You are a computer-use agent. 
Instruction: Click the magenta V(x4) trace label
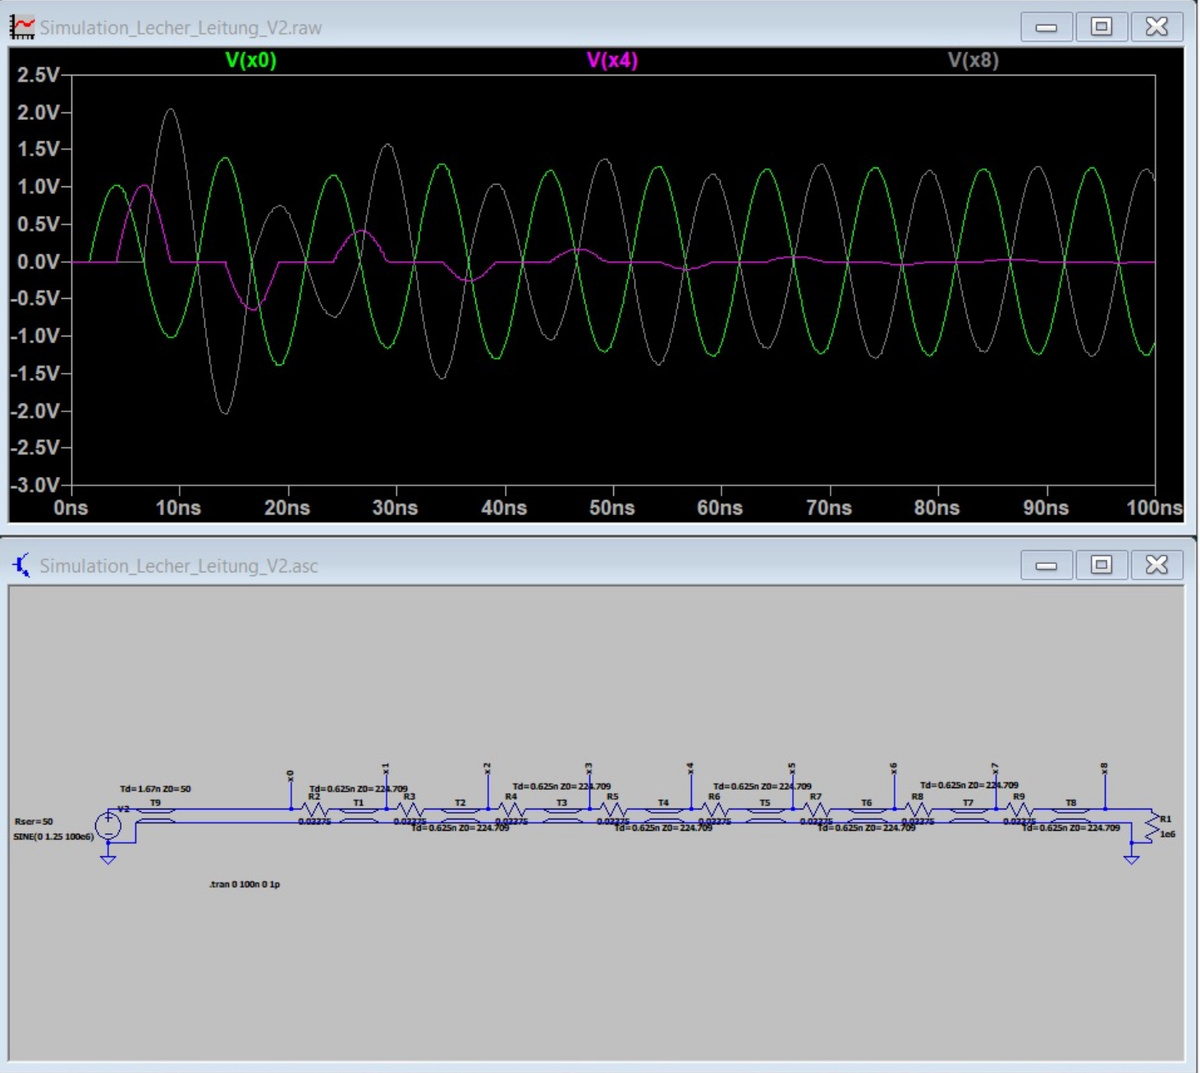point(612,60)
